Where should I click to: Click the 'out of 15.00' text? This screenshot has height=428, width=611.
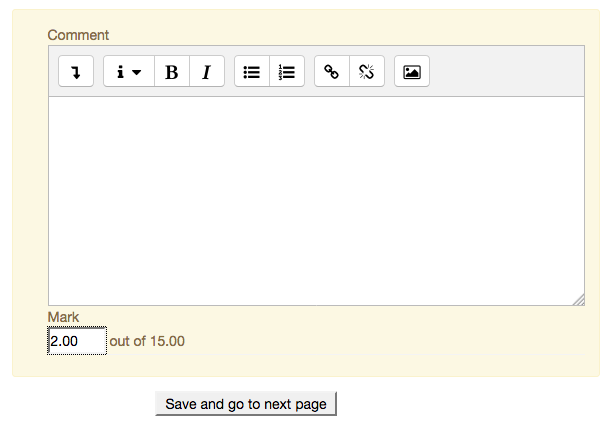pyautogui.click(x=147, y=341)
